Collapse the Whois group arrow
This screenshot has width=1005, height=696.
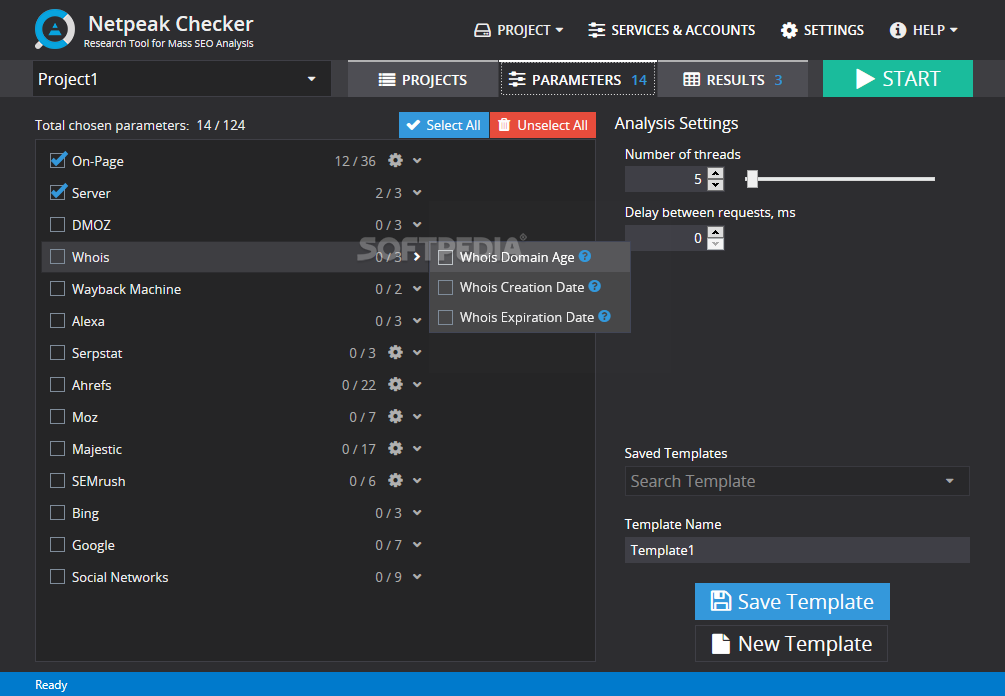[x=417, y=256]
